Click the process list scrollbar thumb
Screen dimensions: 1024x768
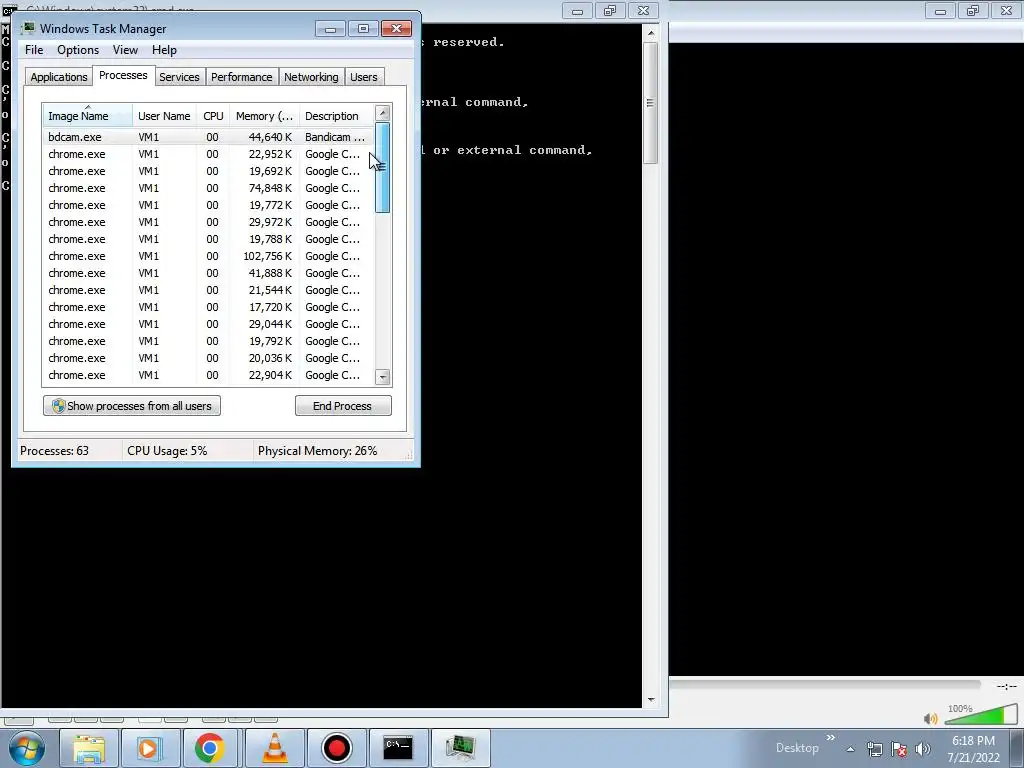coord(383,167)
